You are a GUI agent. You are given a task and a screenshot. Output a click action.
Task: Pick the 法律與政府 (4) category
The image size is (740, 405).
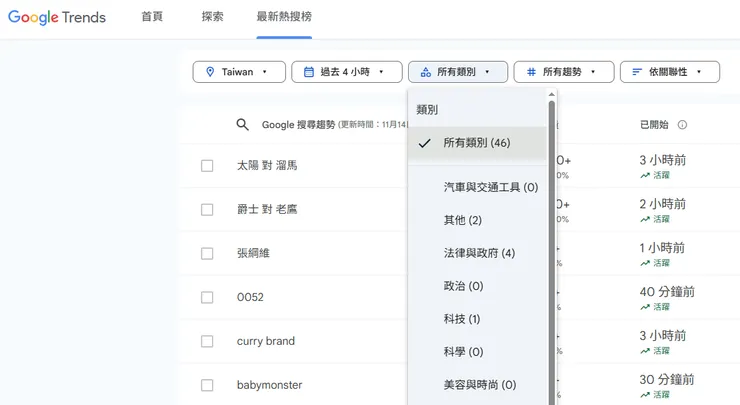(477, 253)
